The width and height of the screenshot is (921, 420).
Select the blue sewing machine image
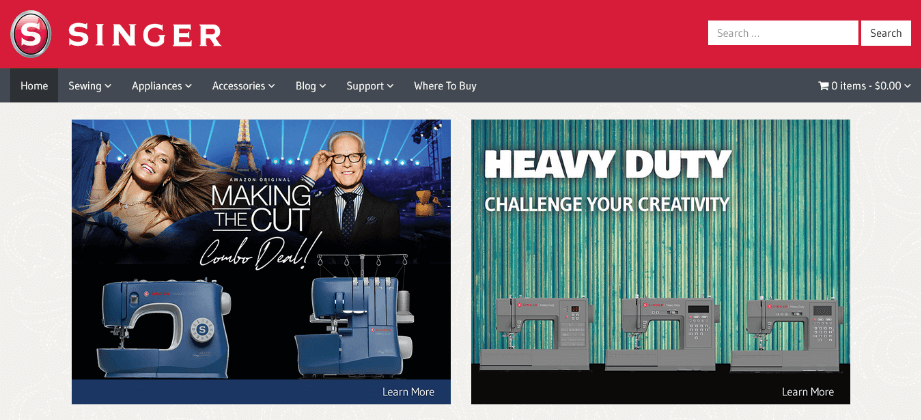164,328
